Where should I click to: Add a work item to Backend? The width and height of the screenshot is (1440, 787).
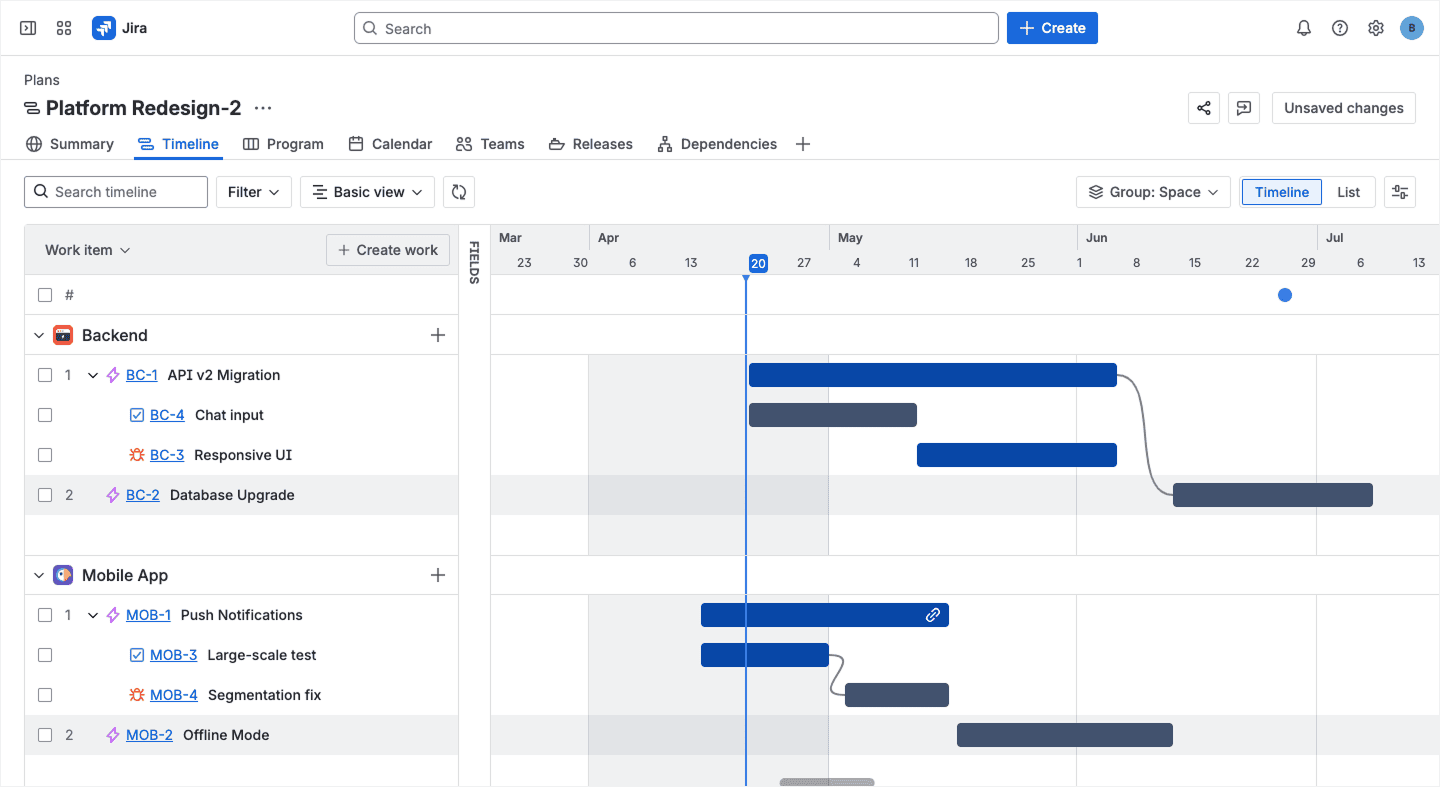point(438,335)
